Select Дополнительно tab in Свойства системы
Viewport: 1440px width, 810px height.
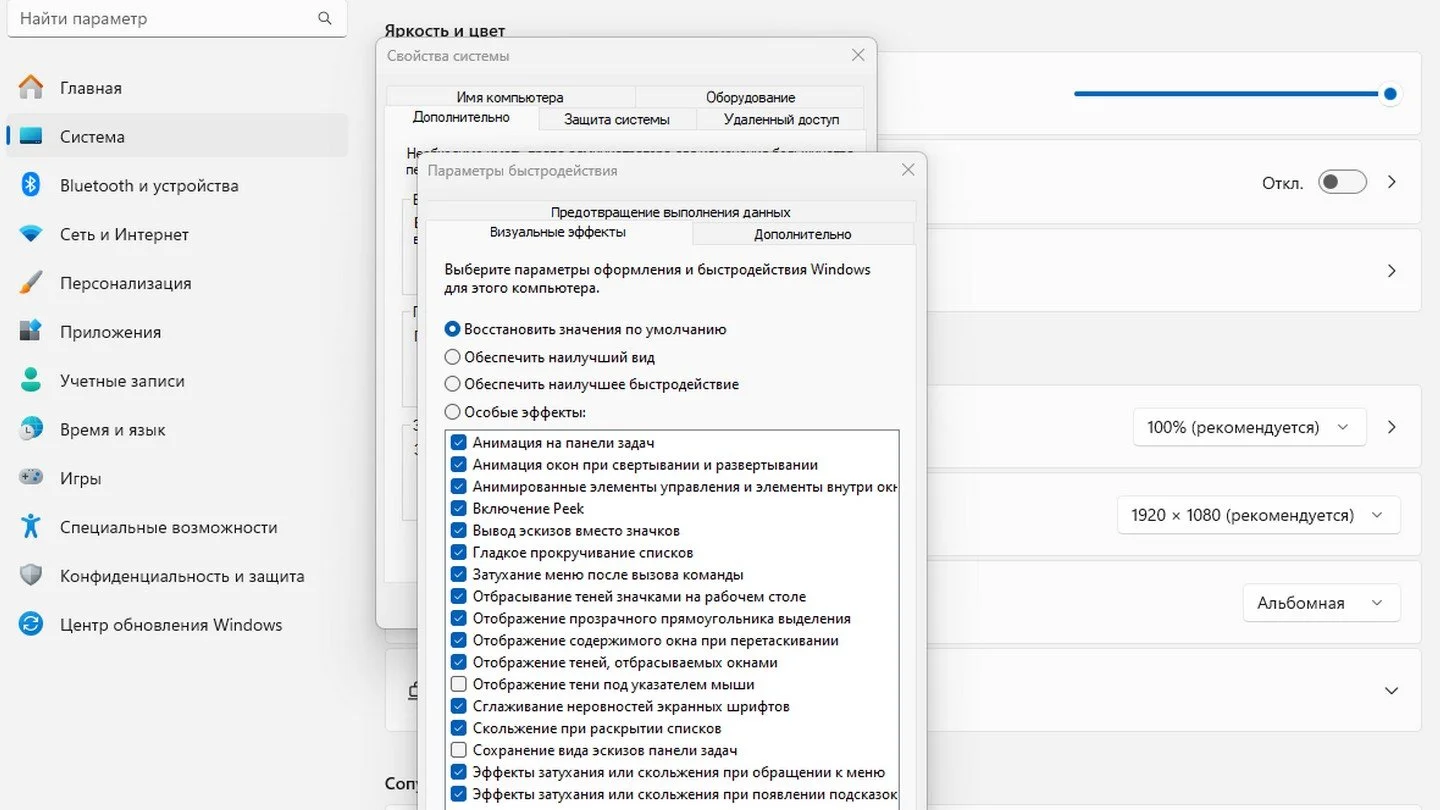pos(461,117)
